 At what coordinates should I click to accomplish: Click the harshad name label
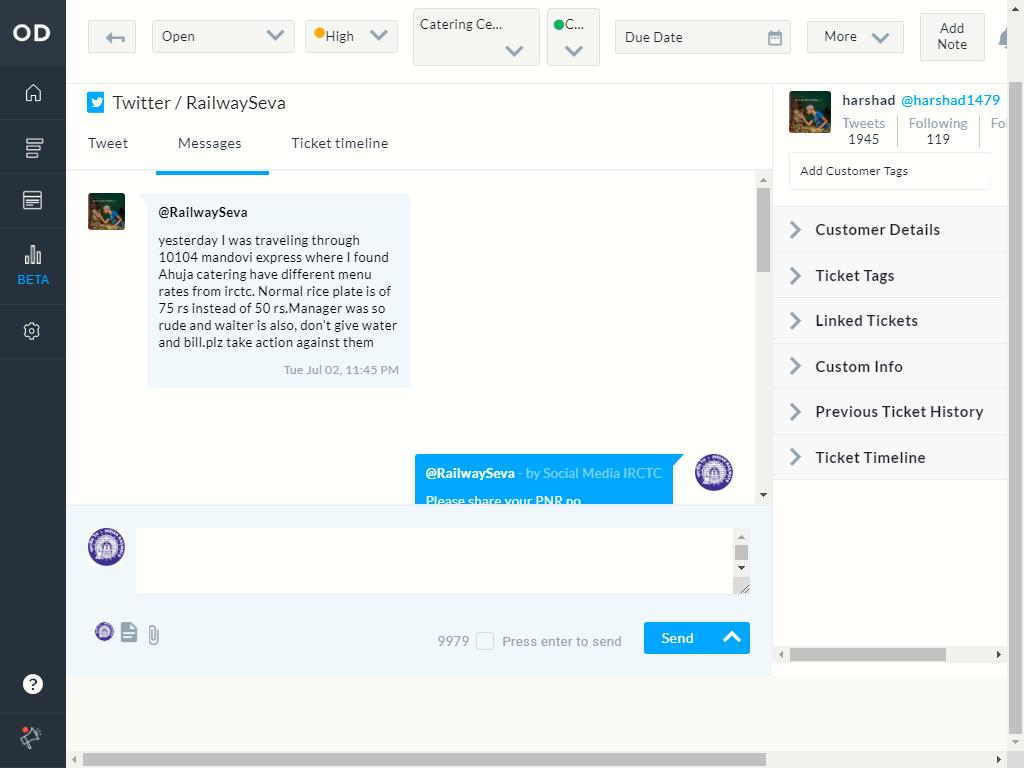[868, 100]
